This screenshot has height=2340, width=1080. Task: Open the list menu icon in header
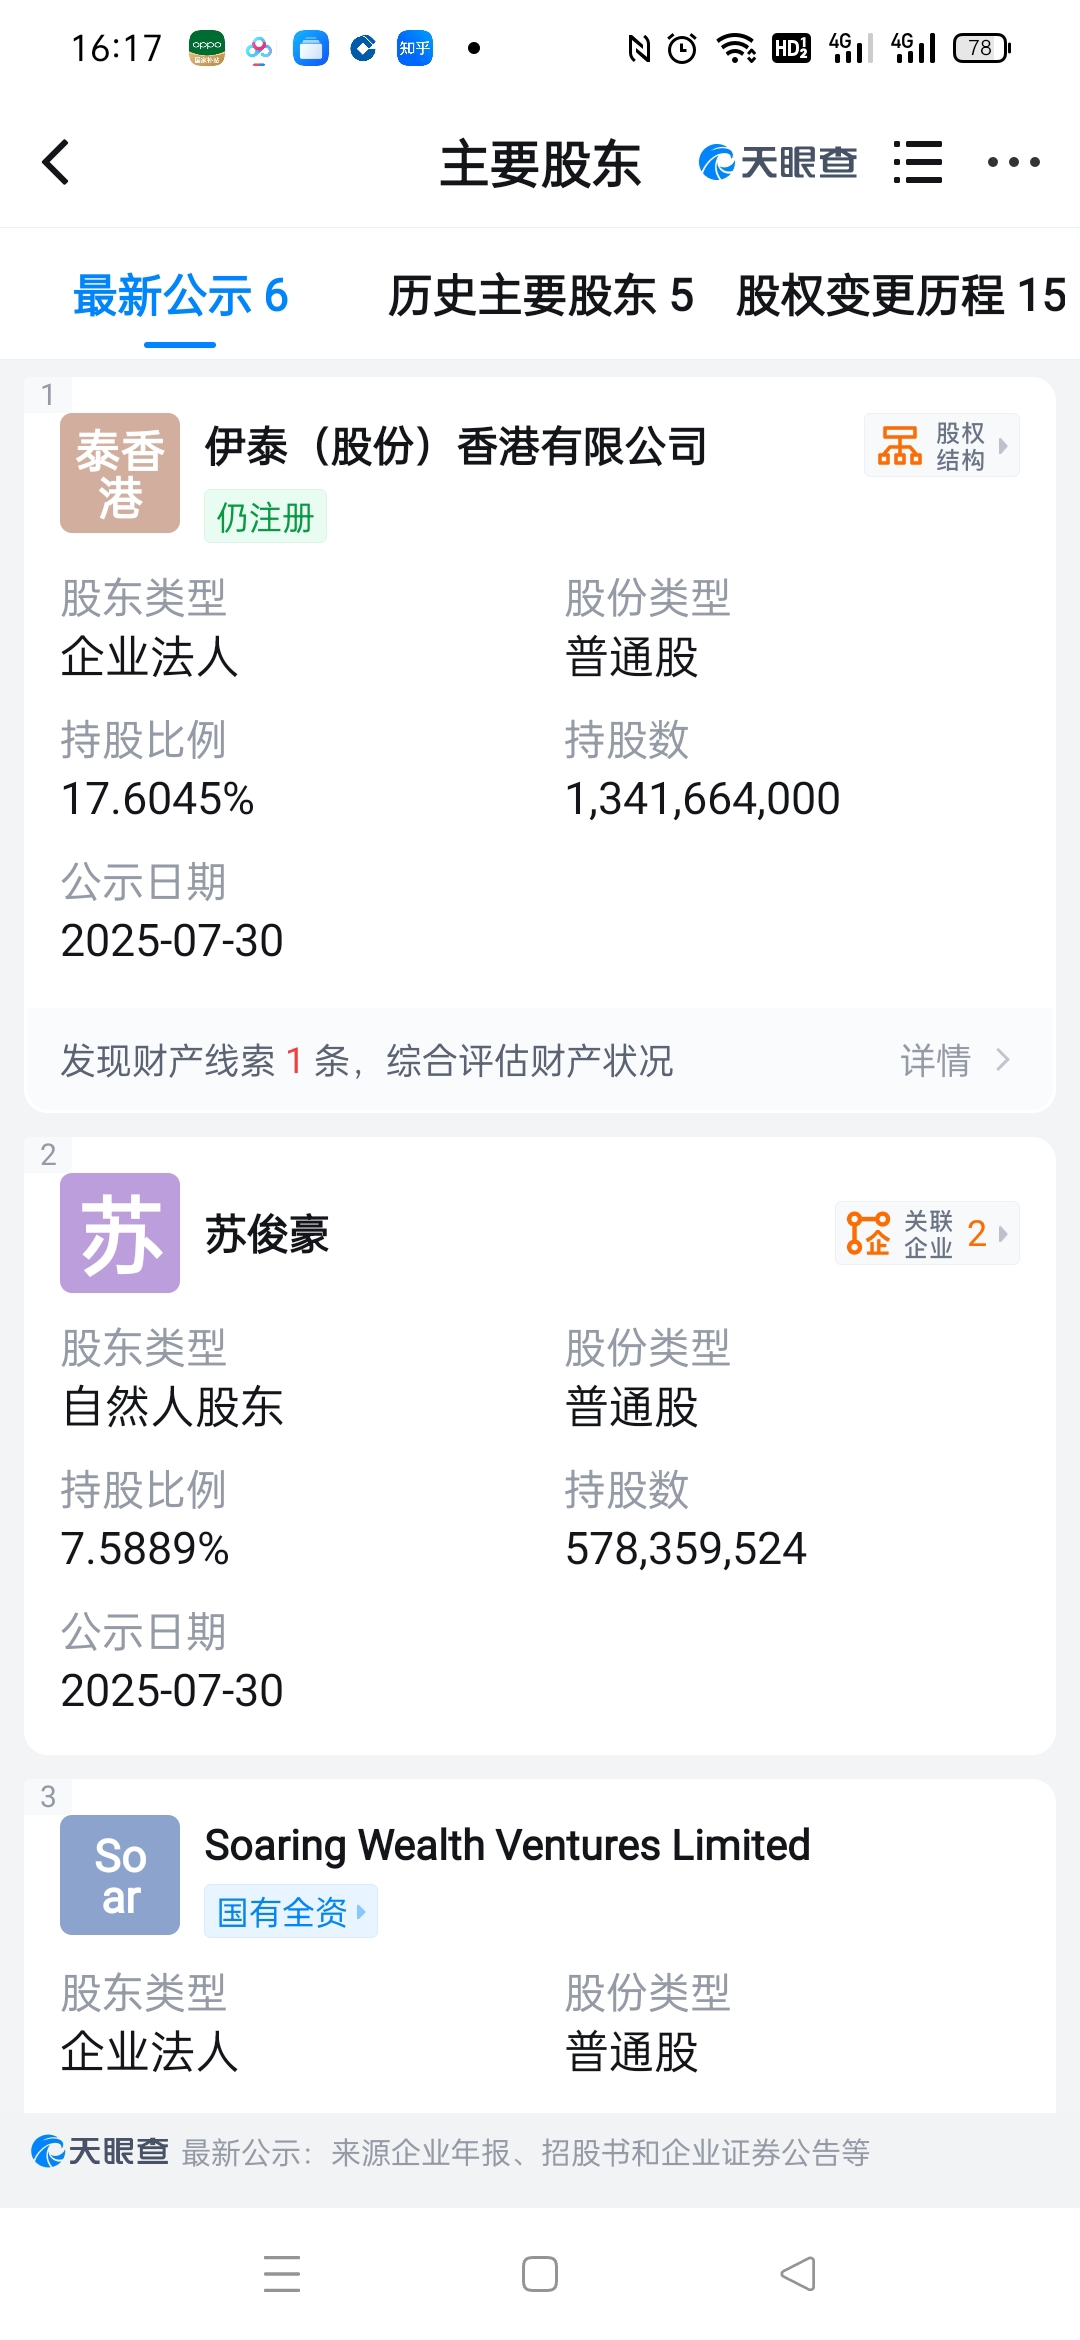coord(917,162)
